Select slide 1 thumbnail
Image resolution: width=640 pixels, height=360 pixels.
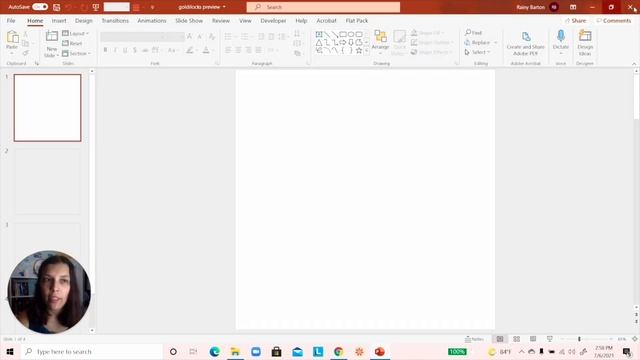point(47,108)
